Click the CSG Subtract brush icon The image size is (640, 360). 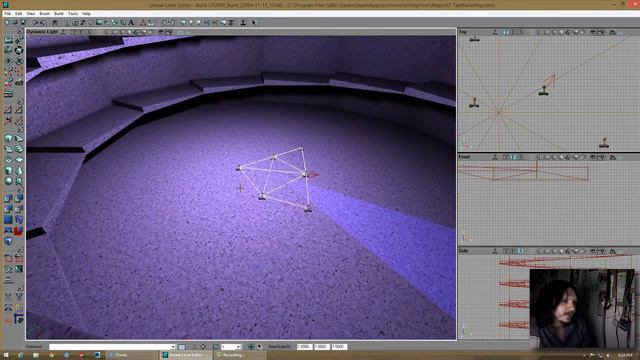[x=19, y=199]
